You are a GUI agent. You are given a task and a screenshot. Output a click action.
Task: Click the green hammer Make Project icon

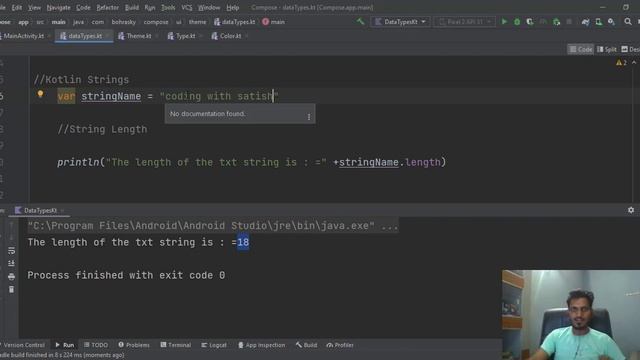click(x=360, y=21)
